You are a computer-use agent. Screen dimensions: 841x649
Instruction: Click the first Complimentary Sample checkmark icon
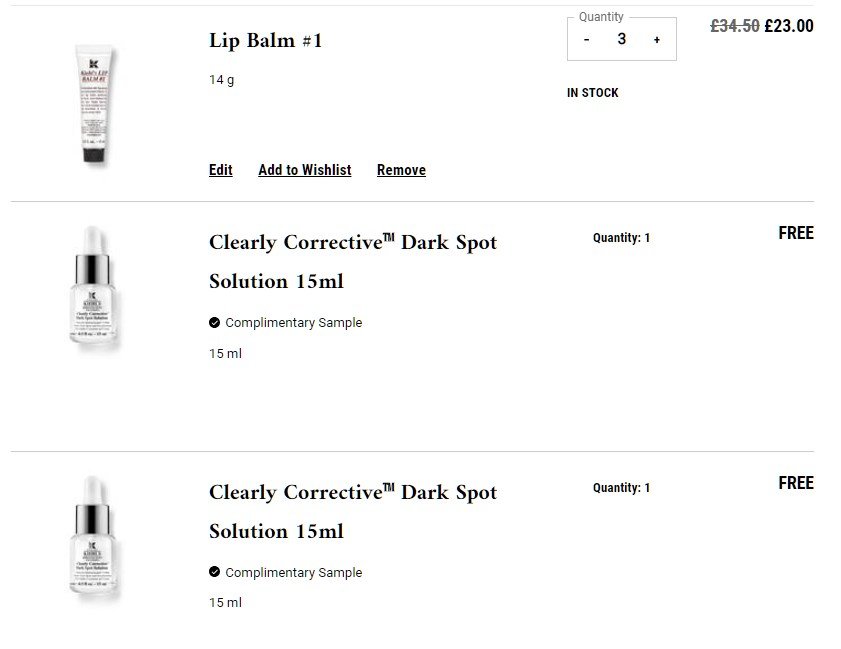point(215,323)
